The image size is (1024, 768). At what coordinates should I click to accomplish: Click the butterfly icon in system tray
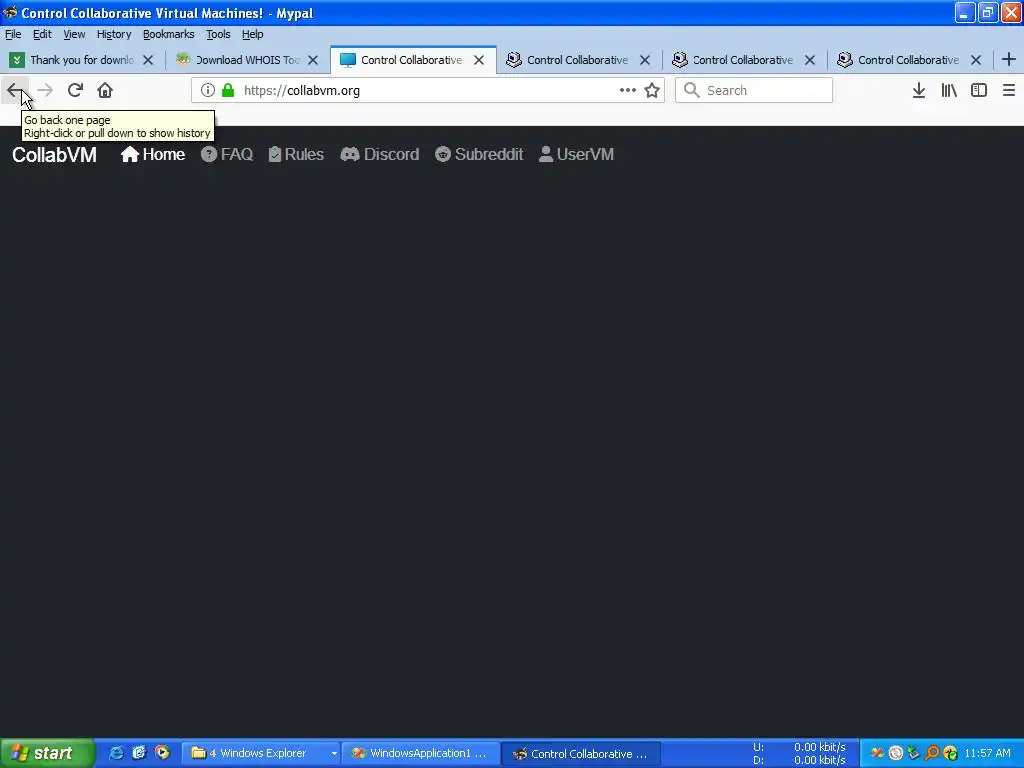pos(877,753)
